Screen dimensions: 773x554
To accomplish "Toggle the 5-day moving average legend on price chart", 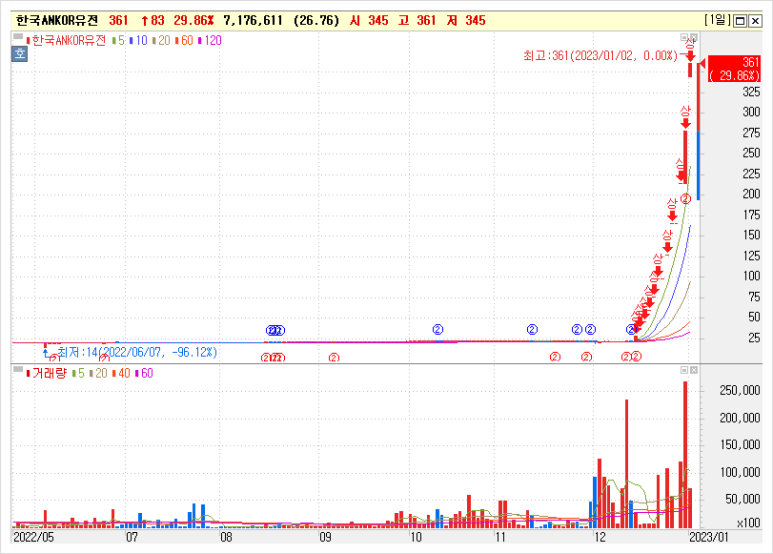I will coord(119,40).
